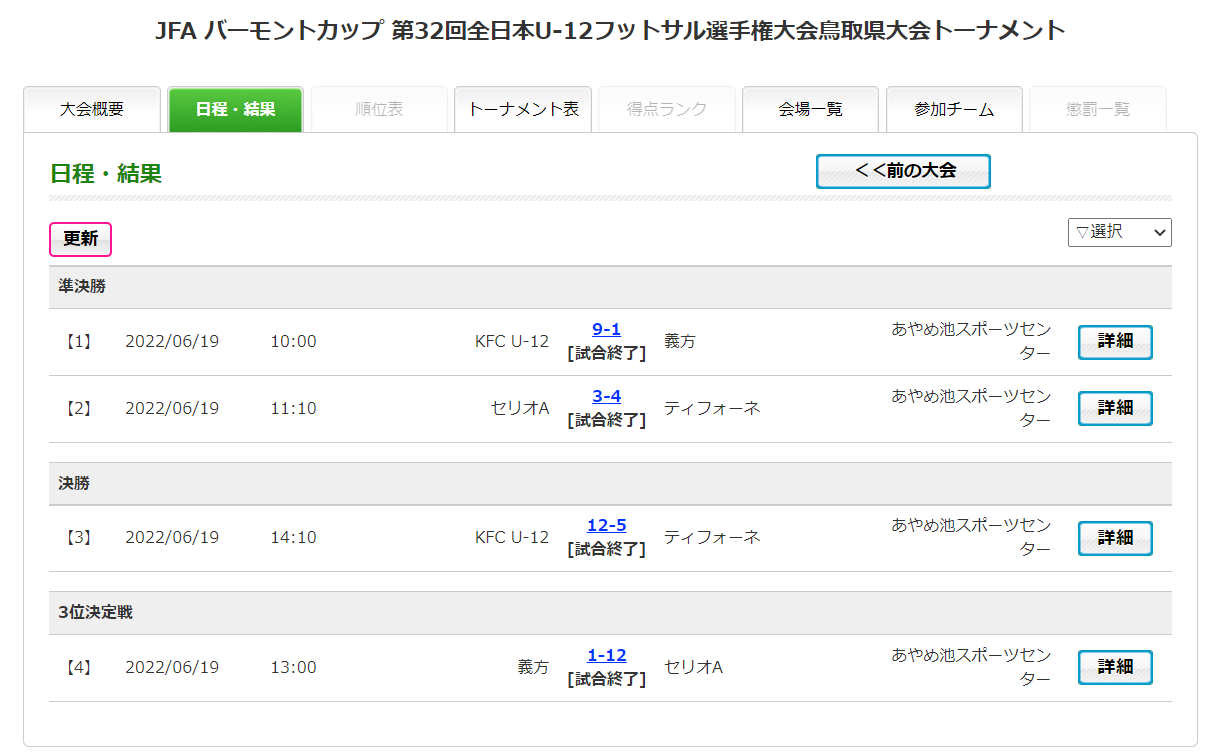Open the 12-5 score link for the final

[x=607, y=525]
